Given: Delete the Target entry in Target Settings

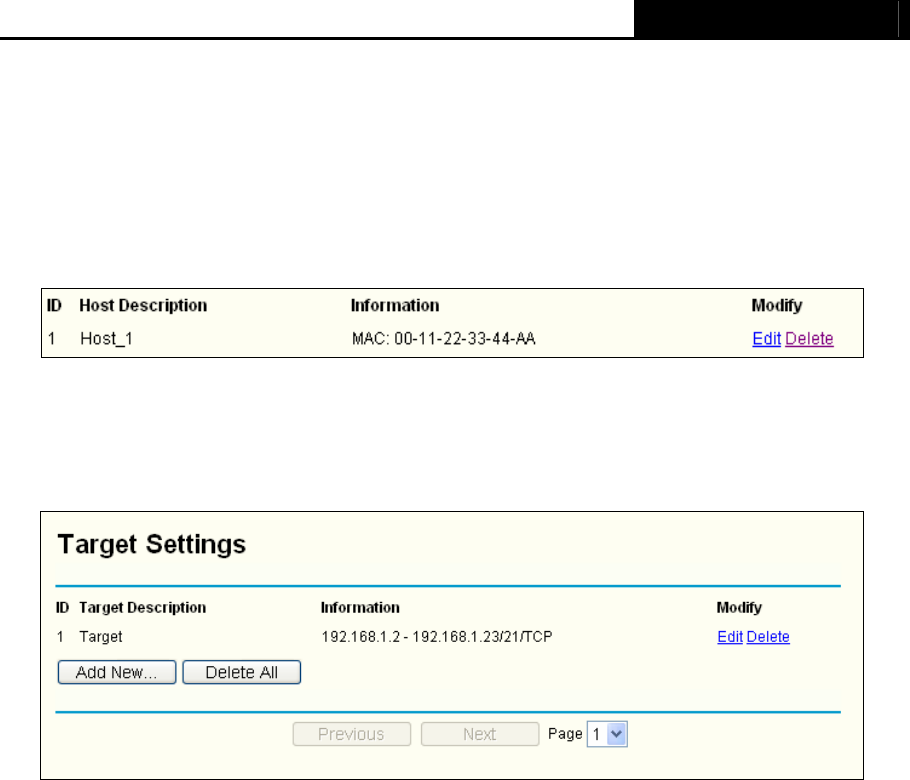Looking at the screenshot, I should [768, 637].
